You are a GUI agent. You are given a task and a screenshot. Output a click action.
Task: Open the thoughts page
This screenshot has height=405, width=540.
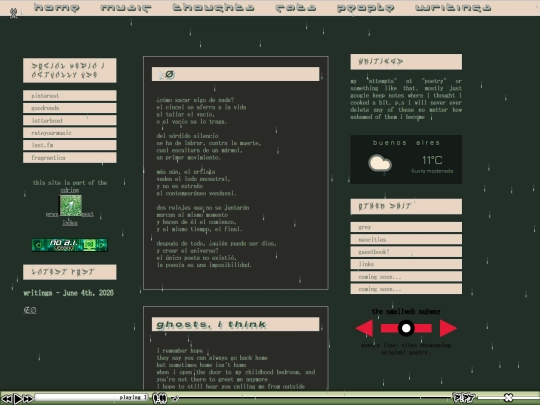[x=213, y=8]
